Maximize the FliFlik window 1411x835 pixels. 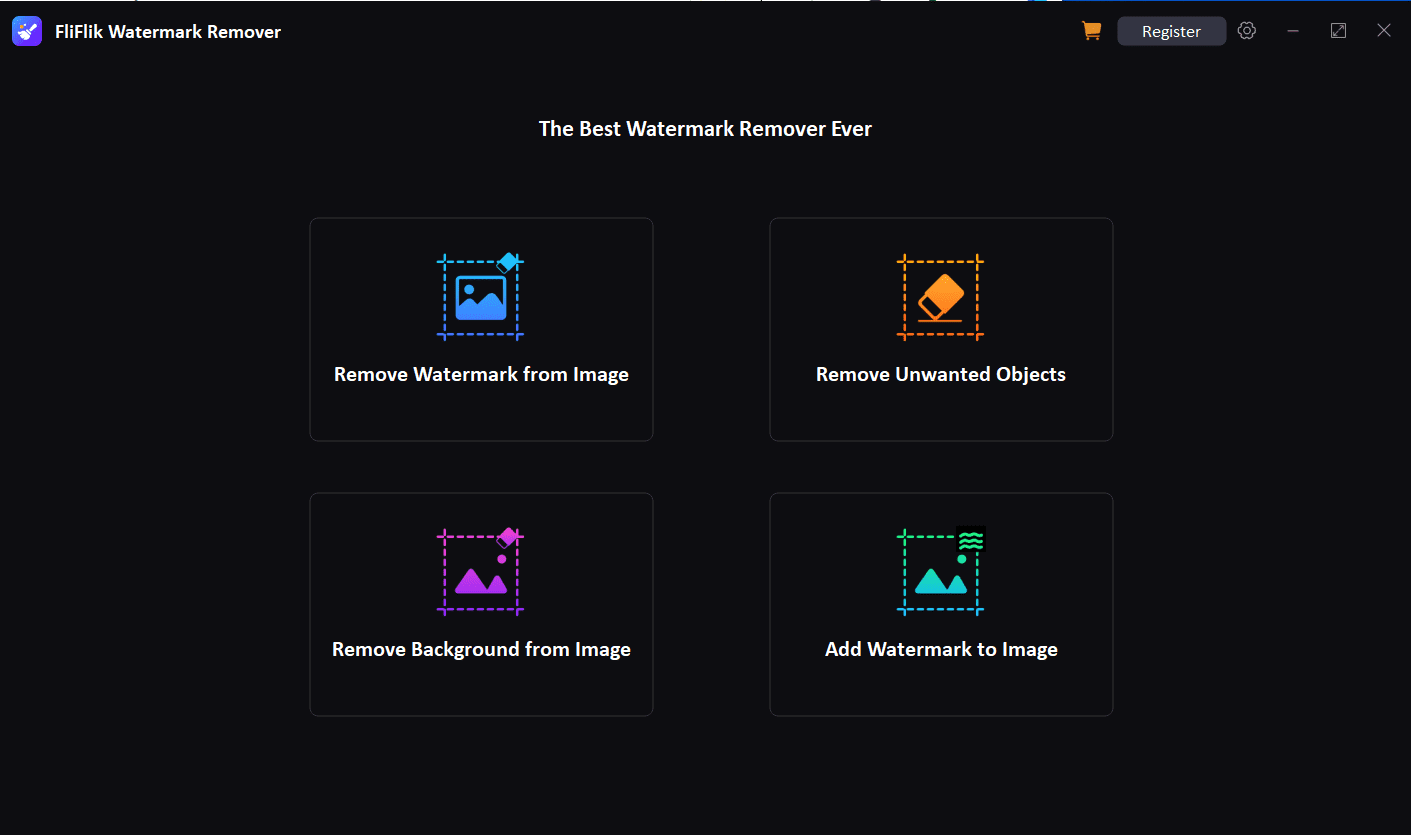[x=1338, y=31]
